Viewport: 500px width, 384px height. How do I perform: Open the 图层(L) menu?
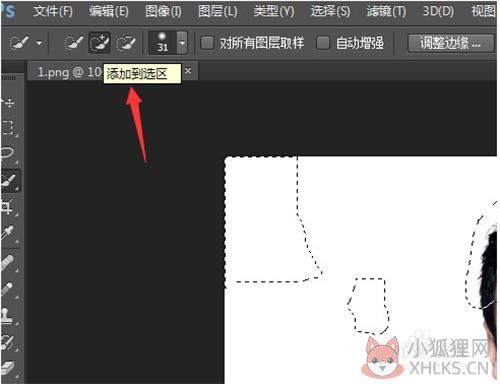217,11
